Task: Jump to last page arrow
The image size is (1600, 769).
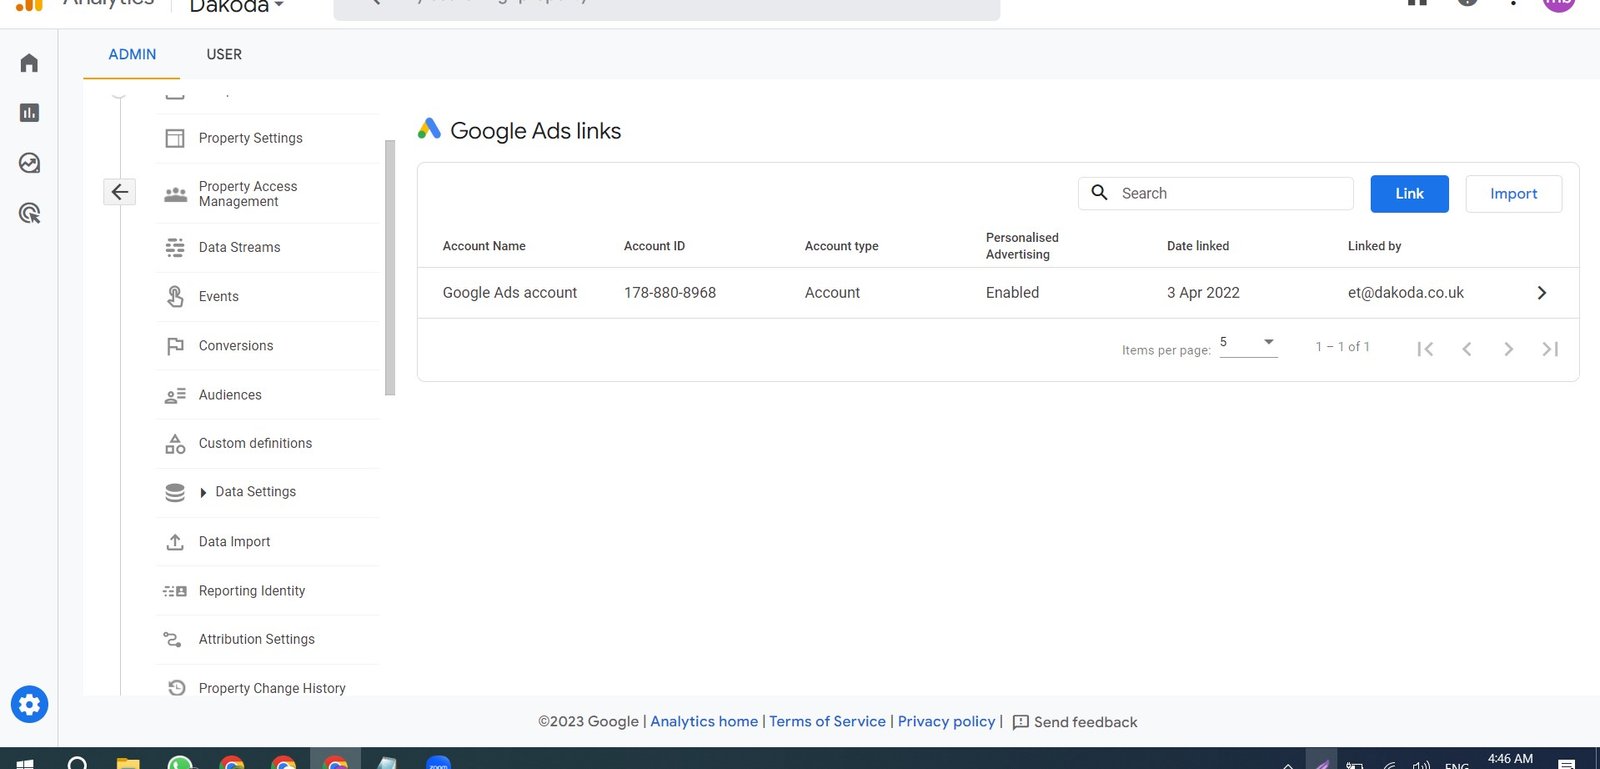Action: (1550, 349)
